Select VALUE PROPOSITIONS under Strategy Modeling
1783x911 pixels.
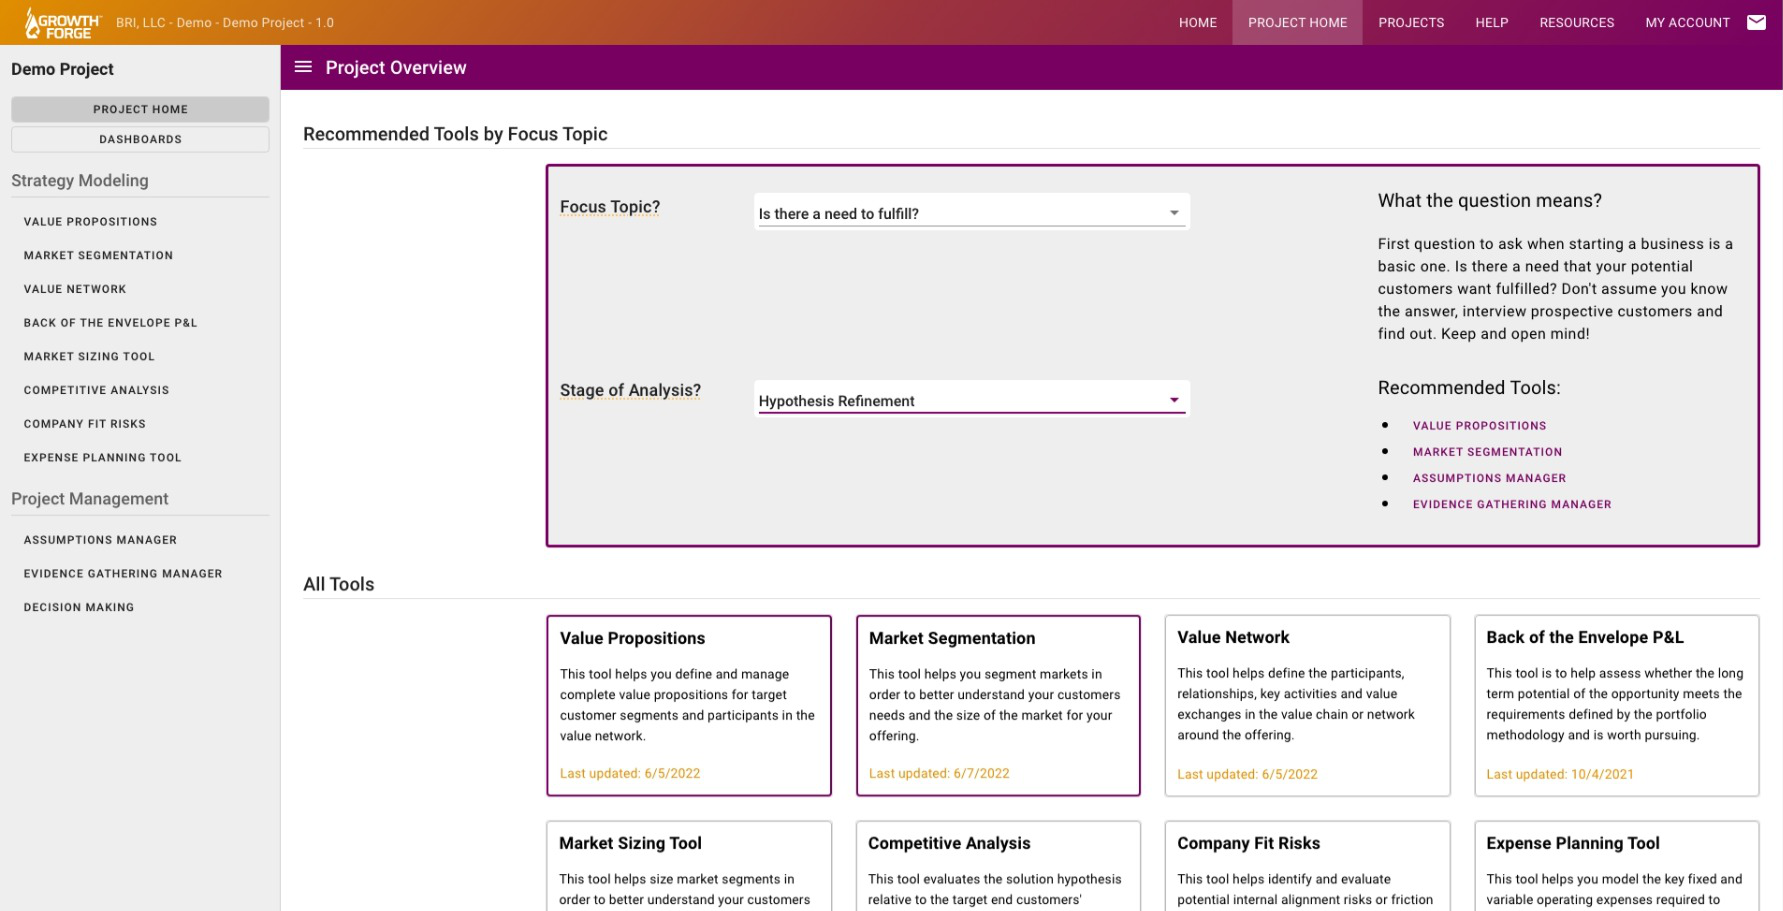tap(90, 221)
